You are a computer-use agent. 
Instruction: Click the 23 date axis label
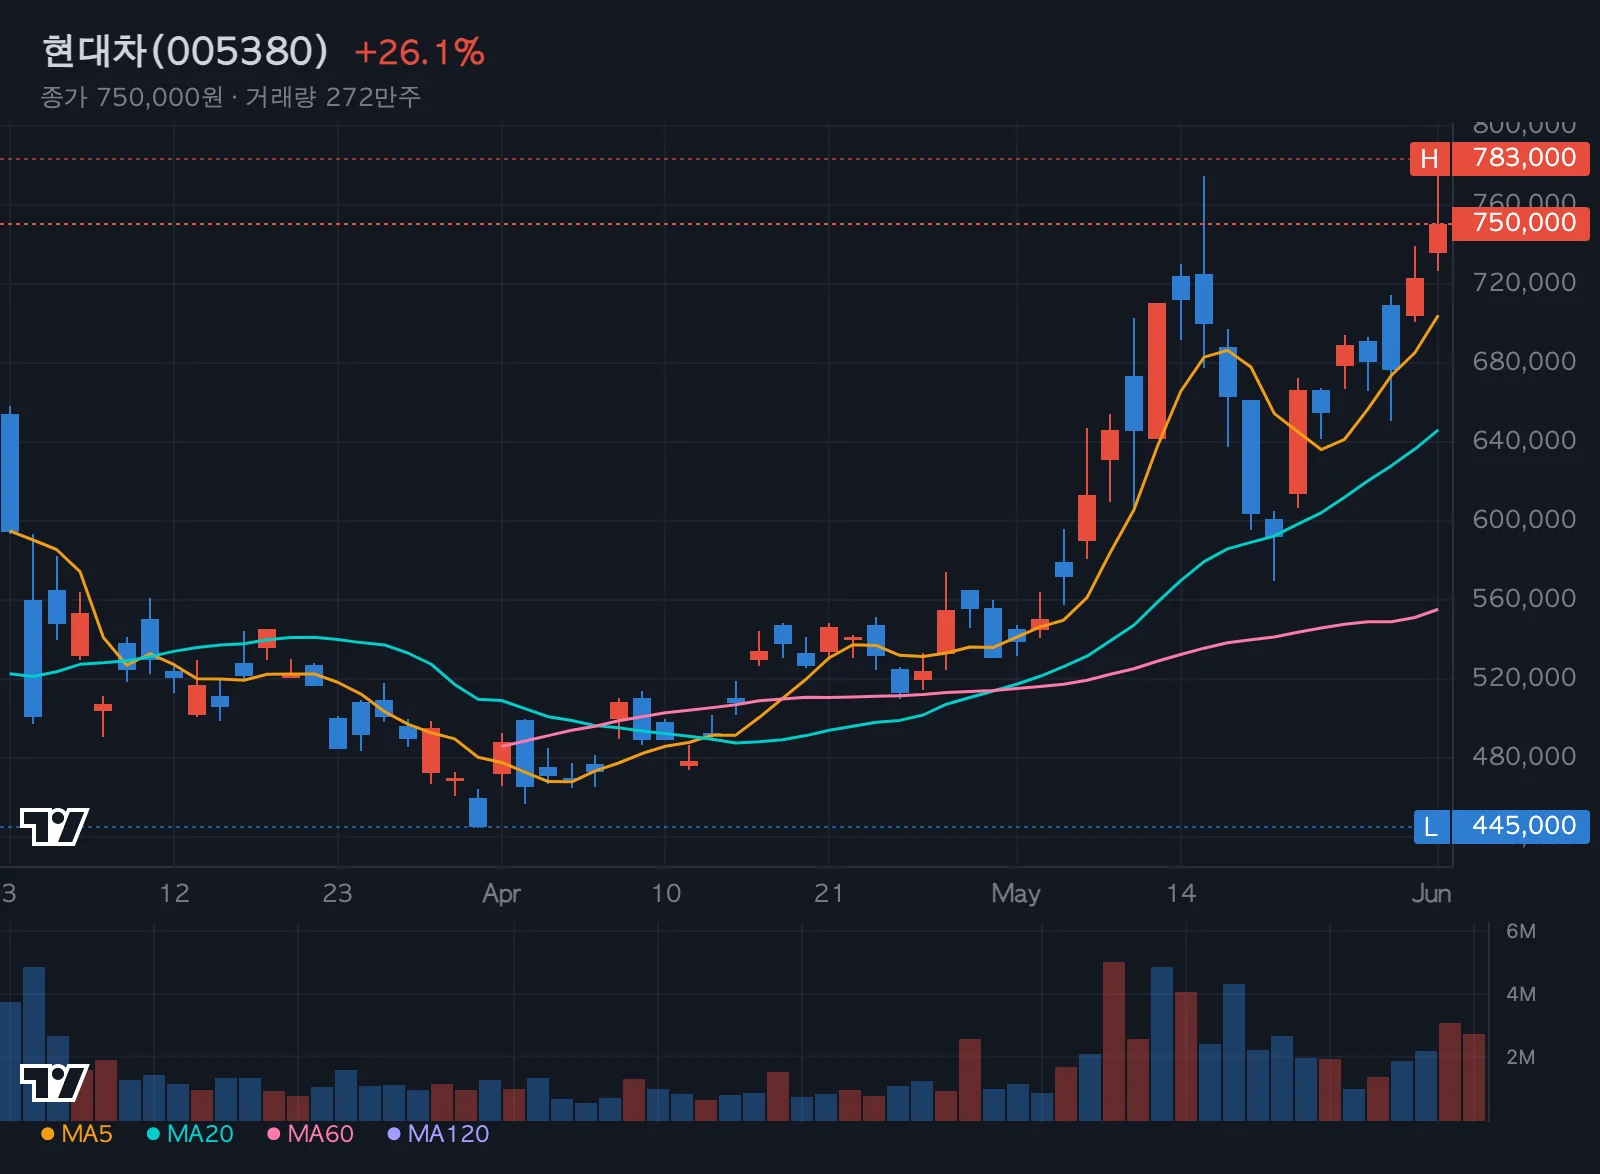[337, 893]
